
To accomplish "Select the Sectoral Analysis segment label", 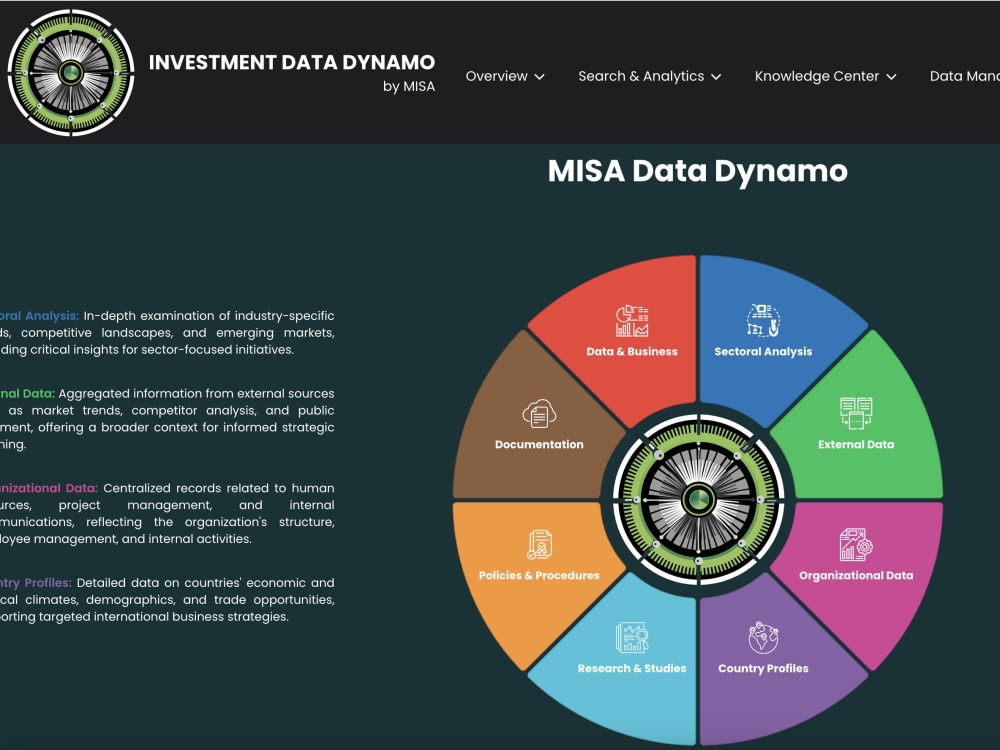I will tap(763, 351).
